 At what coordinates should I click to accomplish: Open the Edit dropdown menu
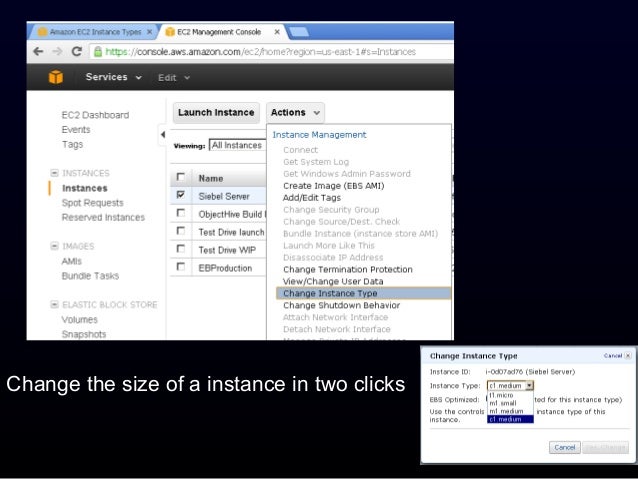pyautogui.click(x=174, y=77)
